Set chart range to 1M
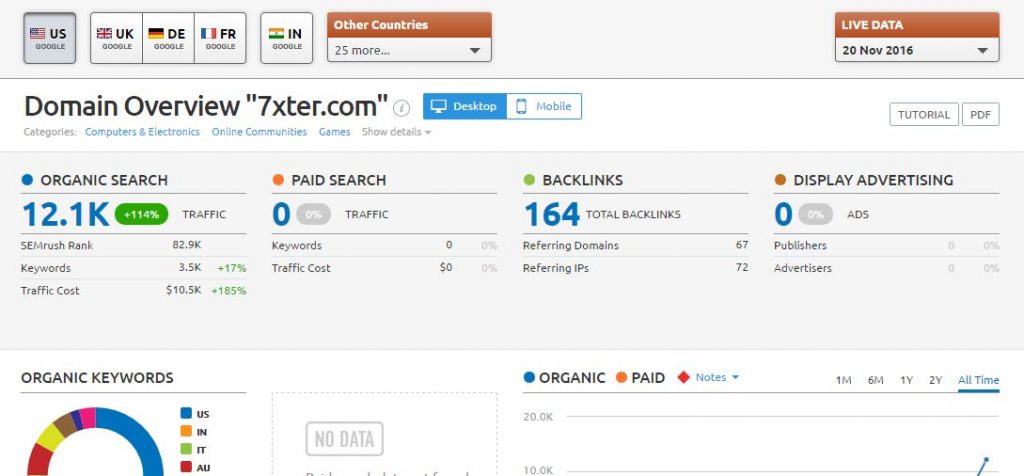Image resolution: width=1024 pixels, height=476 pixels. [x=843, y=380]
